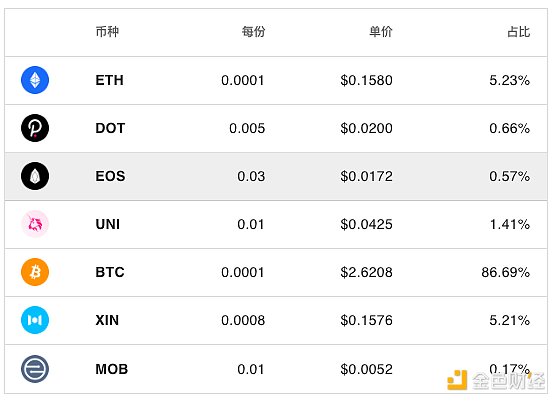The height and width of the screenshot is (401, 556).
Task: Open the BTC currency name
Action: 110,272
